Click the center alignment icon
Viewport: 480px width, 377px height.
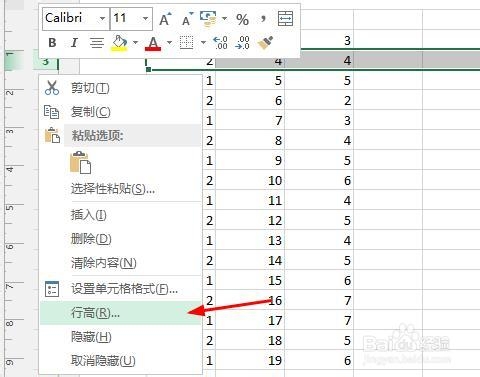[x=97, y=43]
